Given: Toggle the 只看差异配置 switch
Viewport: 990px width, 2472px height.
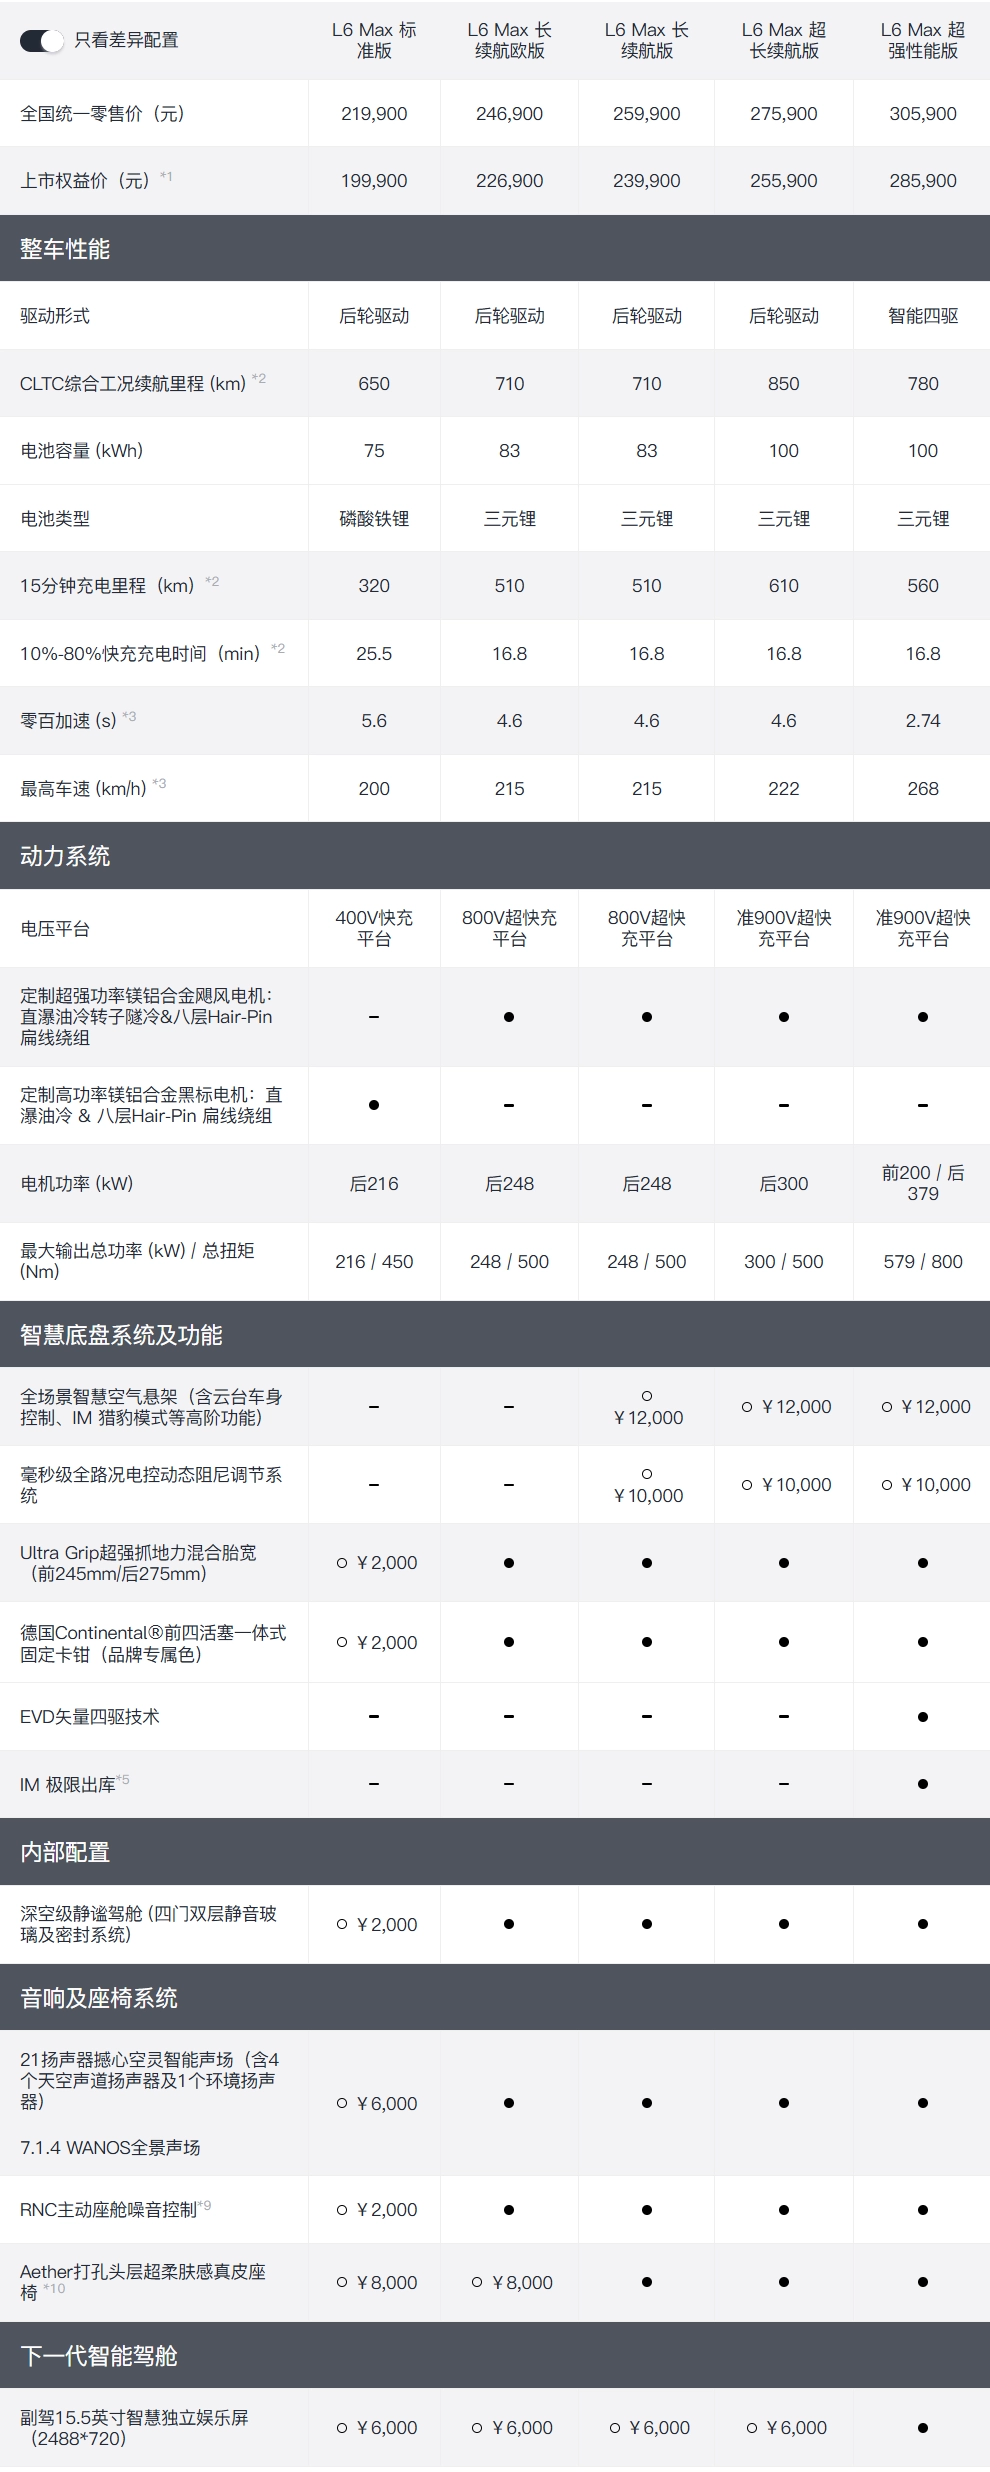Looking at the screenshot, I should coord(42,40).
